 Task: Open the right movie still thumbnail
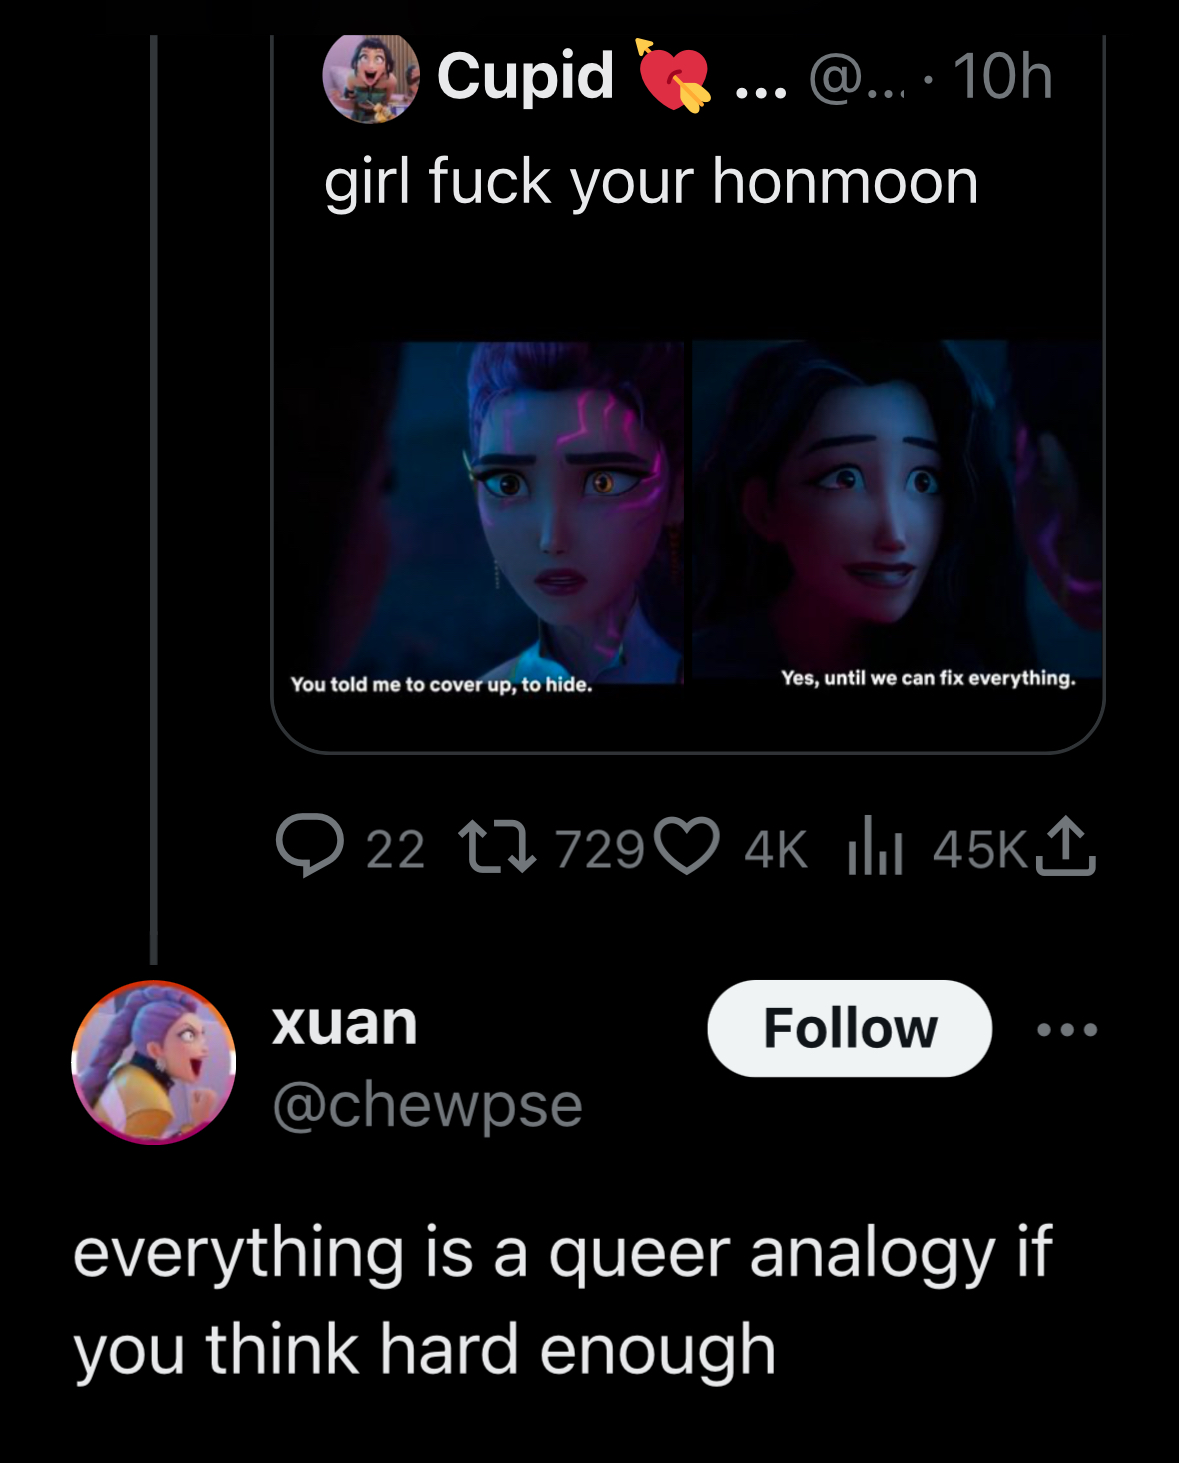897,510
